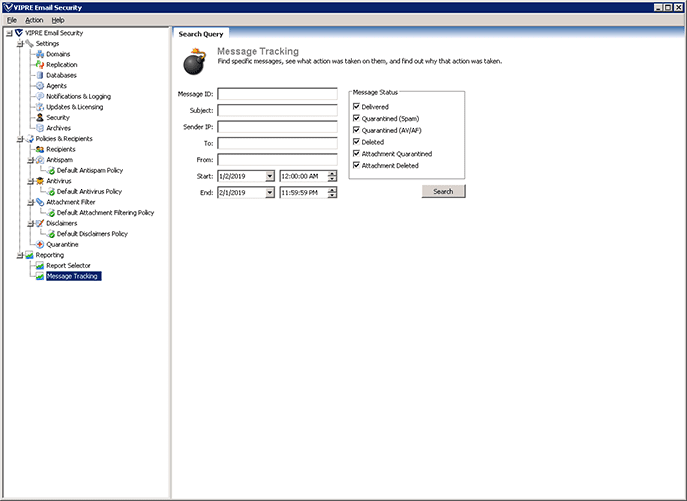Image resolution: width=687 pixels, height=501 pixels.
Task: Select the Databases icon in Settings
Action: pyautogui.click(x=39, y=75)
